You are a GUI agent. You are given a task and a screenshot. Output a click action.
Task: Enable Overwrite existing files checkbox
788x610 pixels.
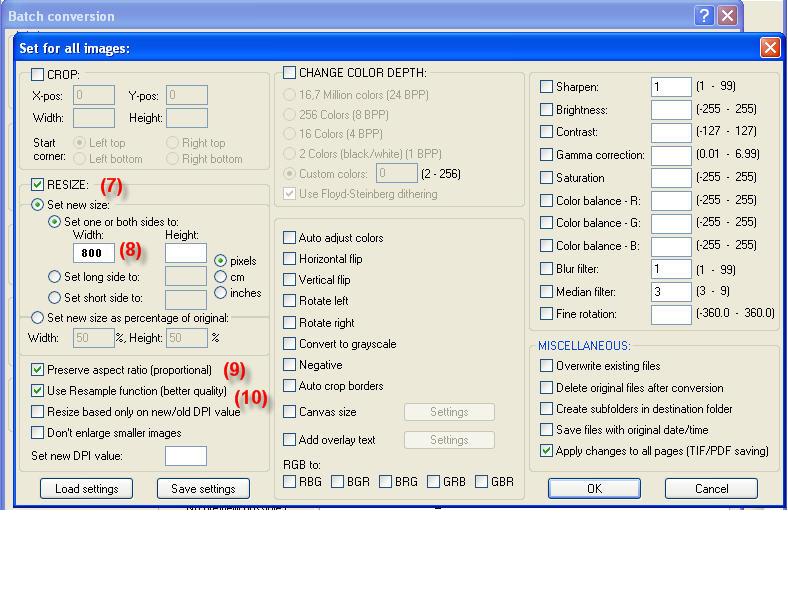546,366
